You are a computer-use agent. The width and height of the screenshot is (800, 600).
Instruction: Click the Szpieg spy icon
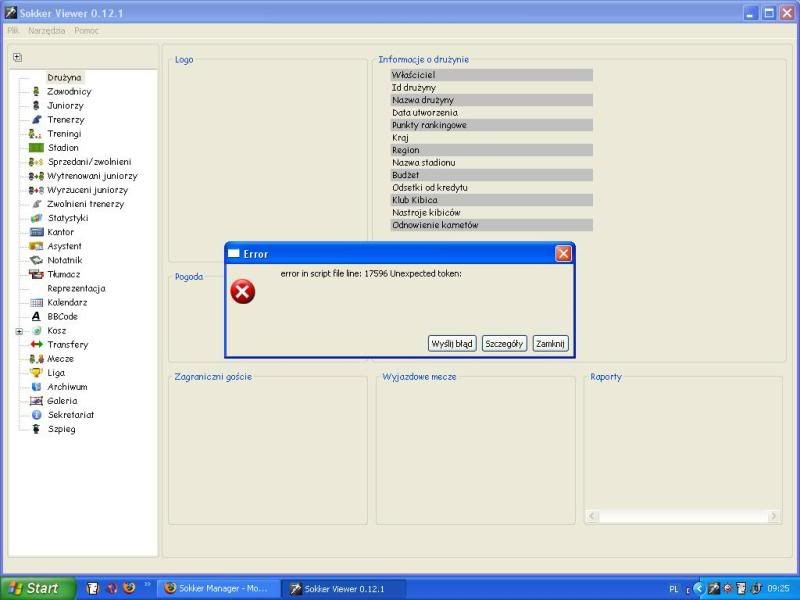37,429
